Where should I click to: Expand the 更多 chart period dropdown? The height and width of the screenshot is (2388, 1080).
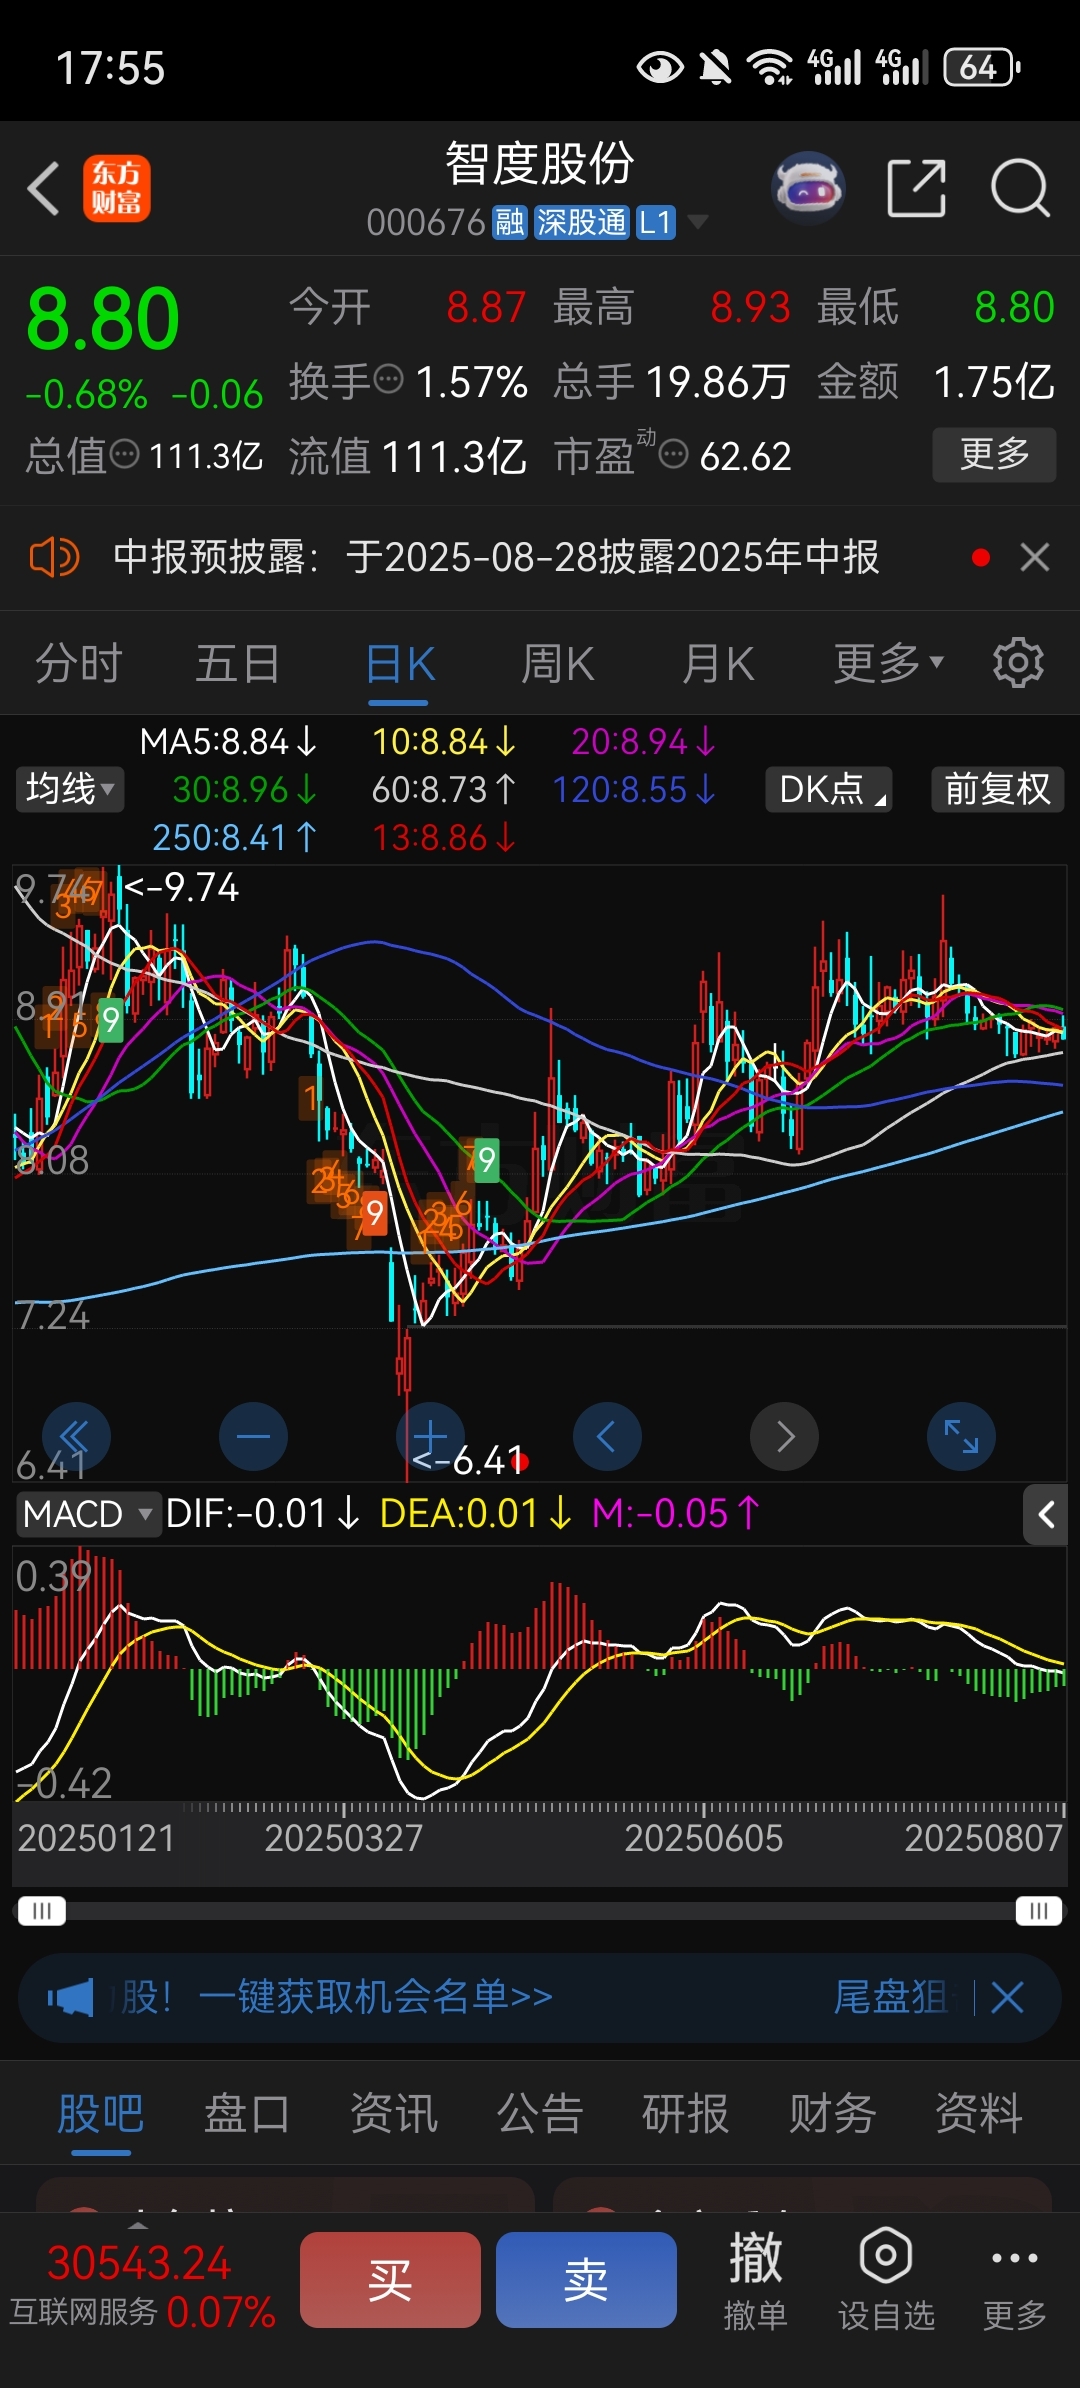click(888, 663)
